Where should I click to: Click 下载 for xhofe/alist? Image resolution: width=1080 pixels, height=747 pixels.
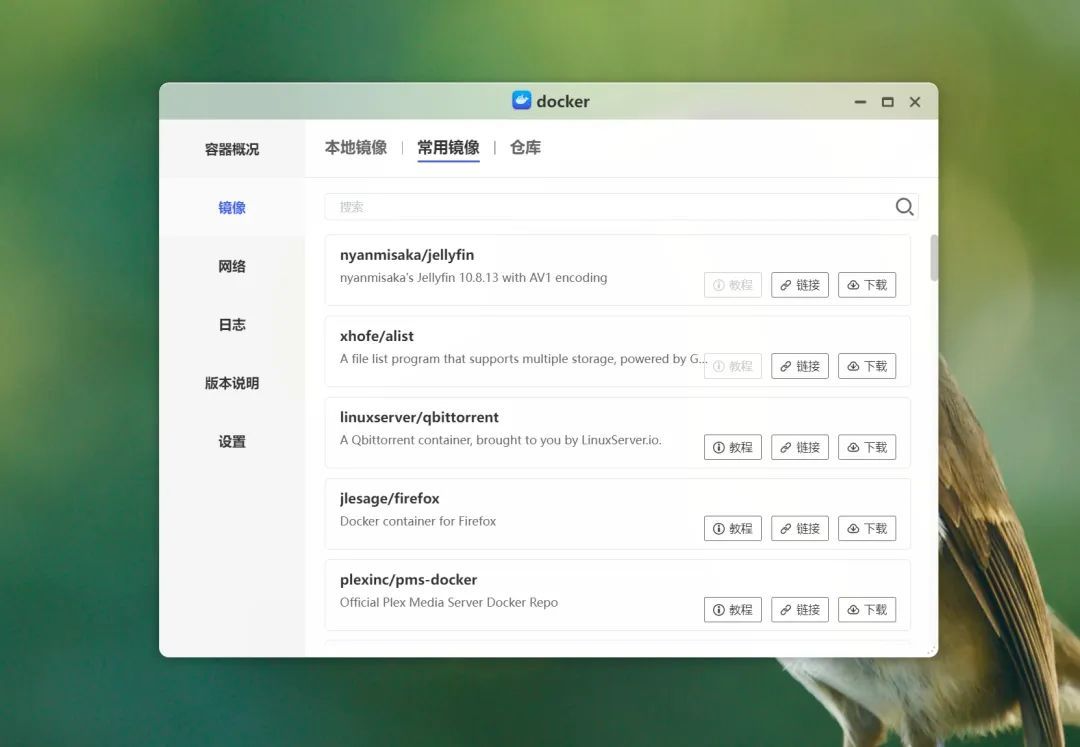click(866, 366)
